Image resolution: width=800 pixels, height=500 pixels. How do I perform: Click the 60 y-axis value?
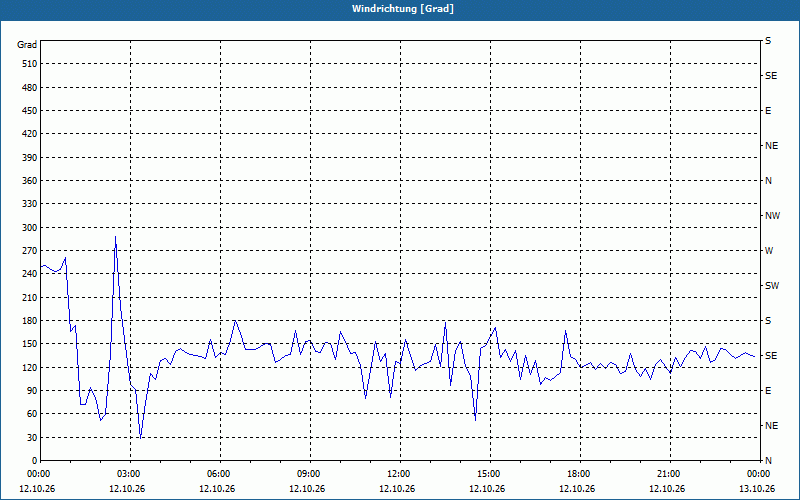(32, 413)
